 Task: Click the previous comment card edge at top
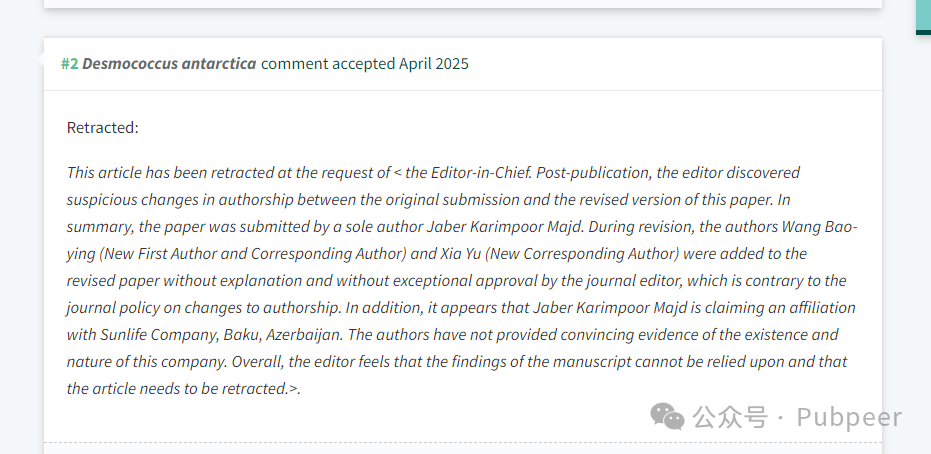click(x=463, y=4)
